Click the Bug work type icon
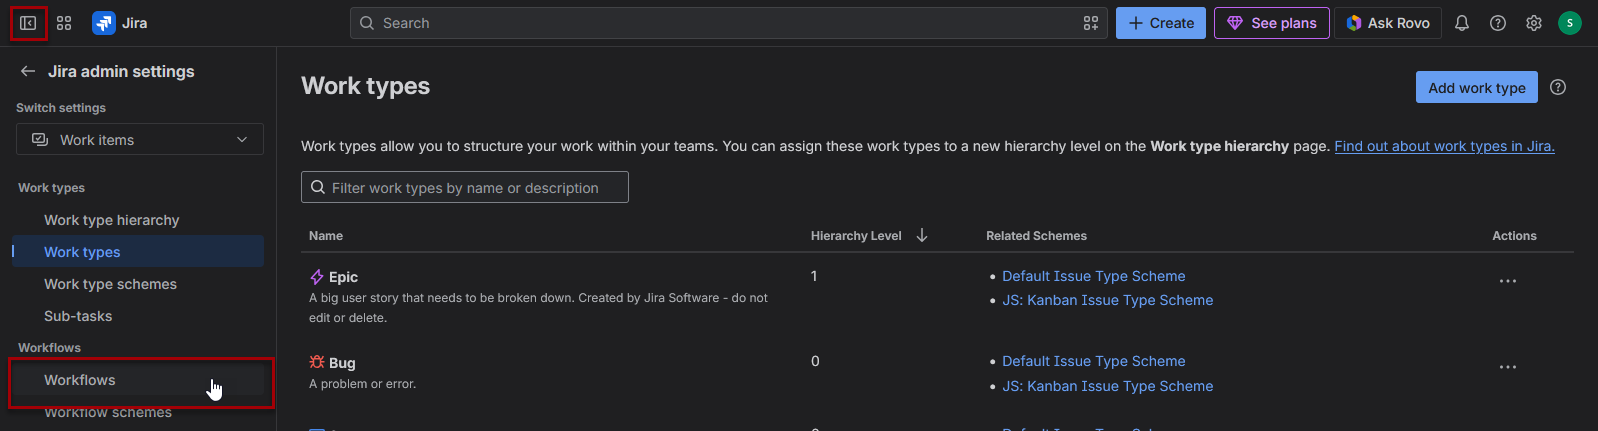This screenshot has width=1598, height=431. click(x=317, y=362)
